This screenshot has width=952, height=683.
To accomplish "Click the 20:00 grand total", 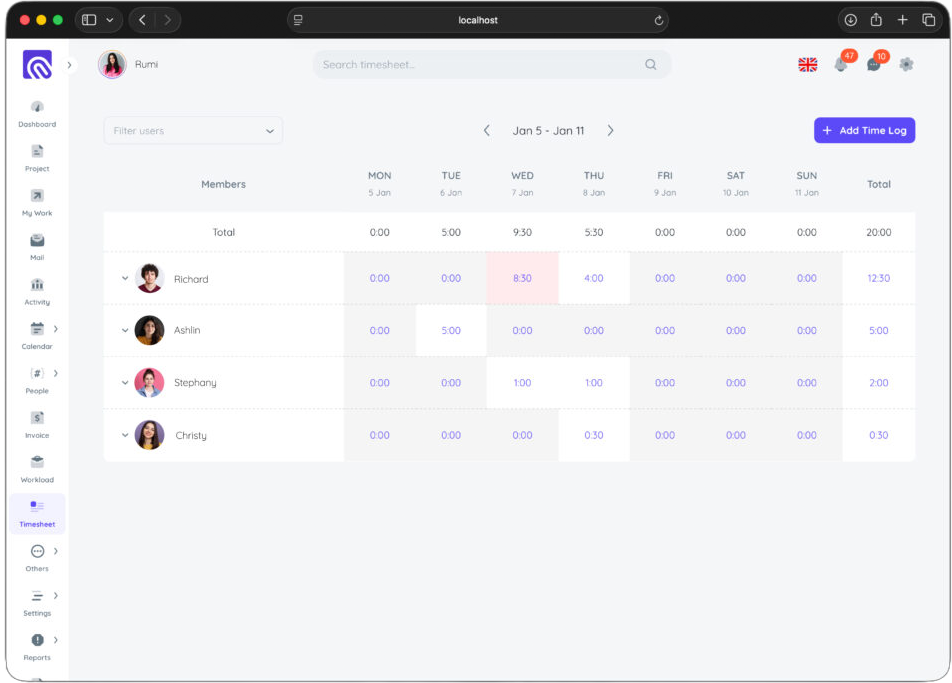I will pyautogui.click(x=879, y=232).
